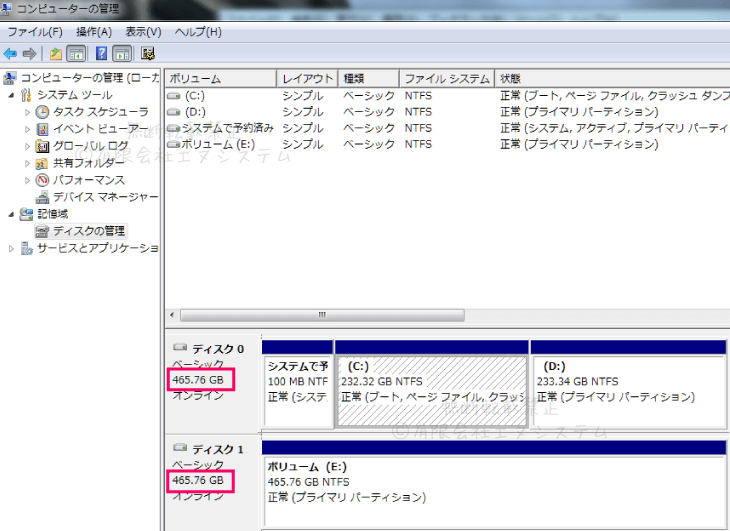730x531 pixels.
Task: Select the (C:) 232.32 GB partition block
Action: point(432,390)
